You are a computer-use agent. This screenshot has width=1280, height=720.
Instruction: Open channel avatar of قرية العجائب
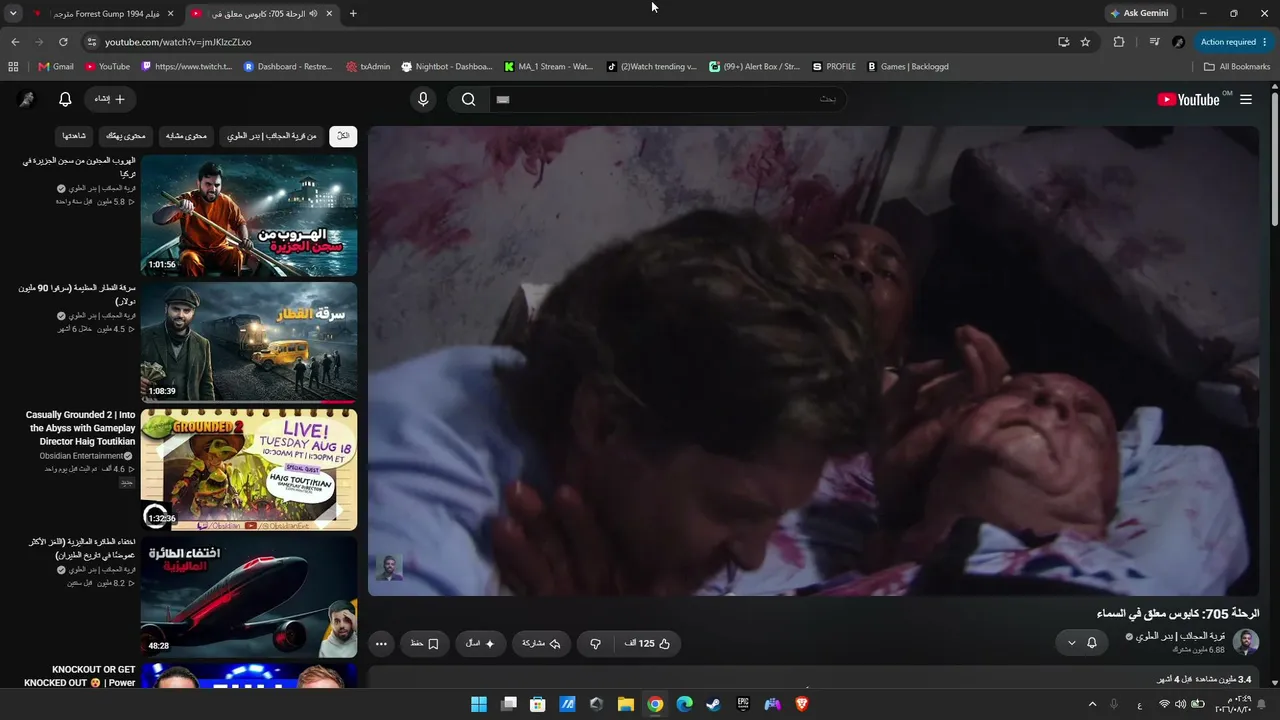click(1246, 641)
